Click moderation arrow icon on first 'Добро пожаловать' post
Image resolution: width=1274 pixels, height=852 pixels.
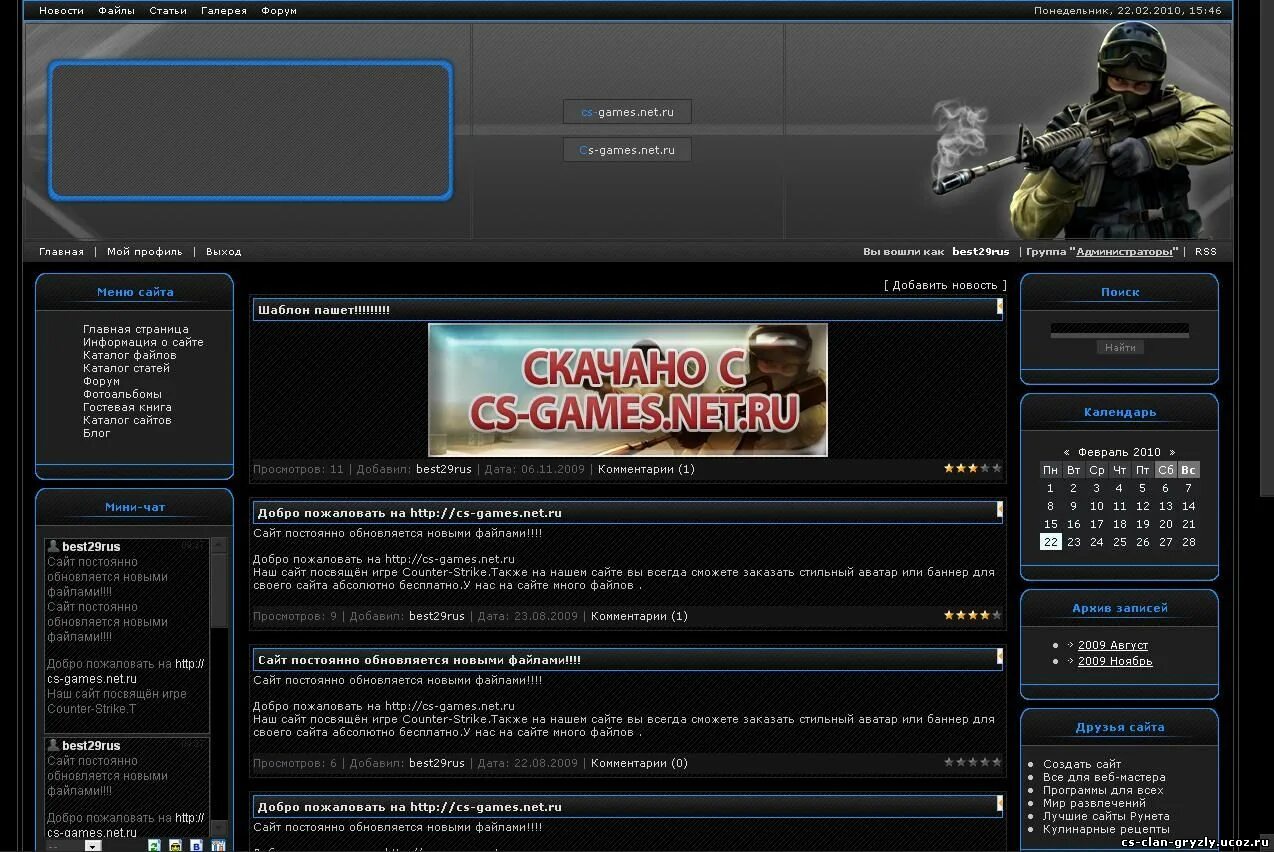tap(999, 510)
